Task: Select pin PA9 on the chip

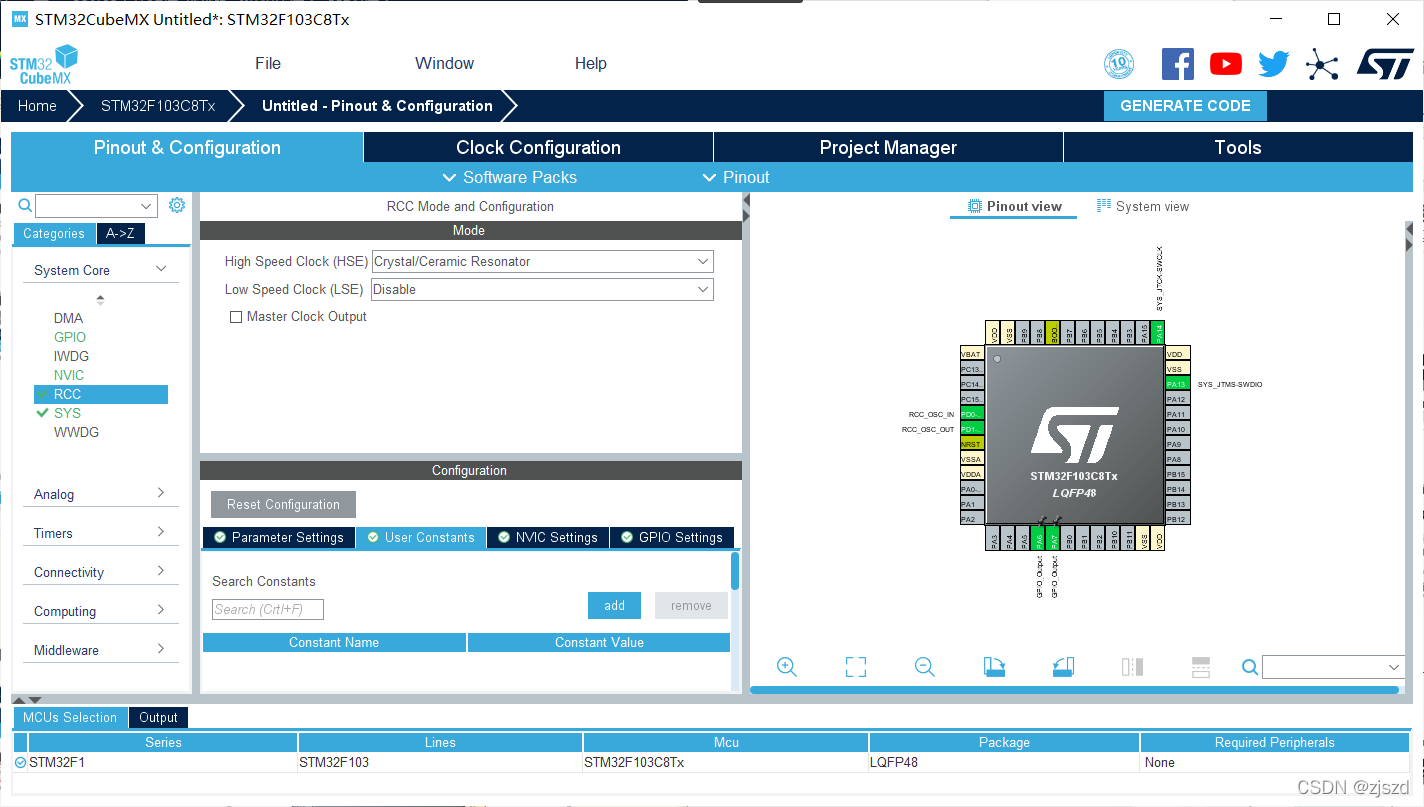Action: tap(1176, 444)
